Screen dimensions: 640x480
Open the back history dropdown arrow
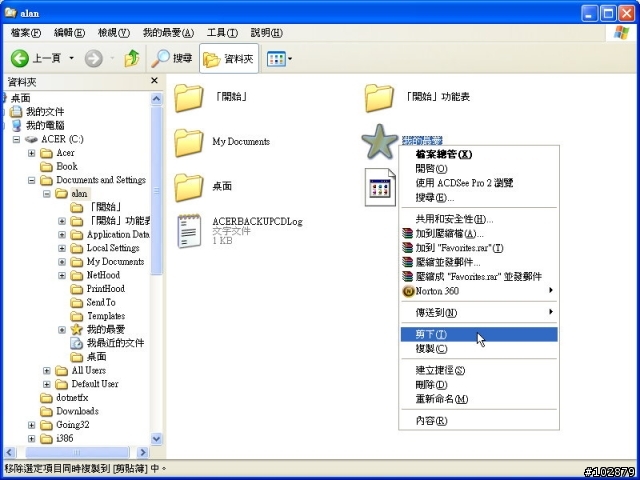71,58
